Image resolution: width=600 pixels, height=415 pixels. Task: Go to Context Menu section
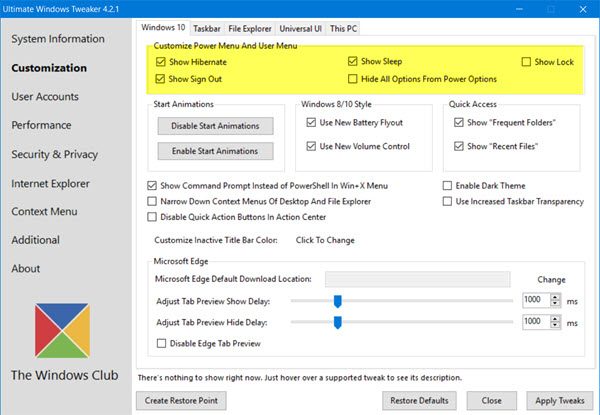[44, 211]
